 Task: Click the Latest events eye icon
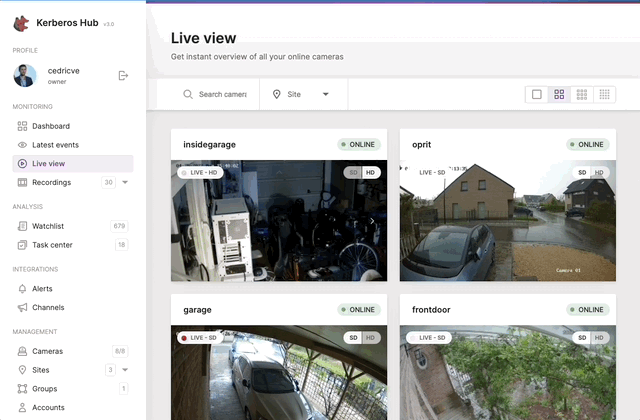(x=22, y=145)
